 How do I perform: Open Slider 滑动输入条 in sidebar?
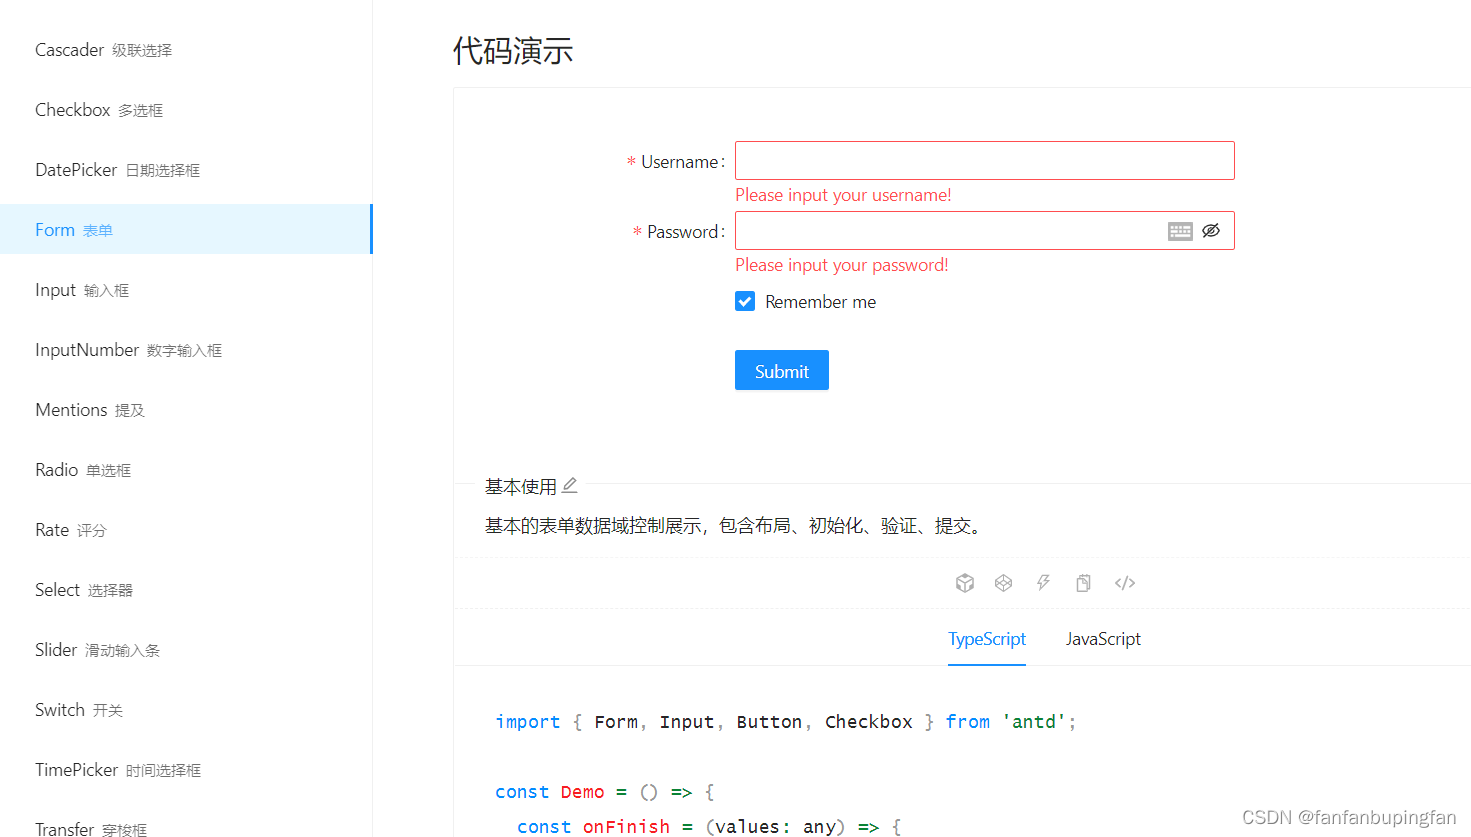click(x=186, y=650)
